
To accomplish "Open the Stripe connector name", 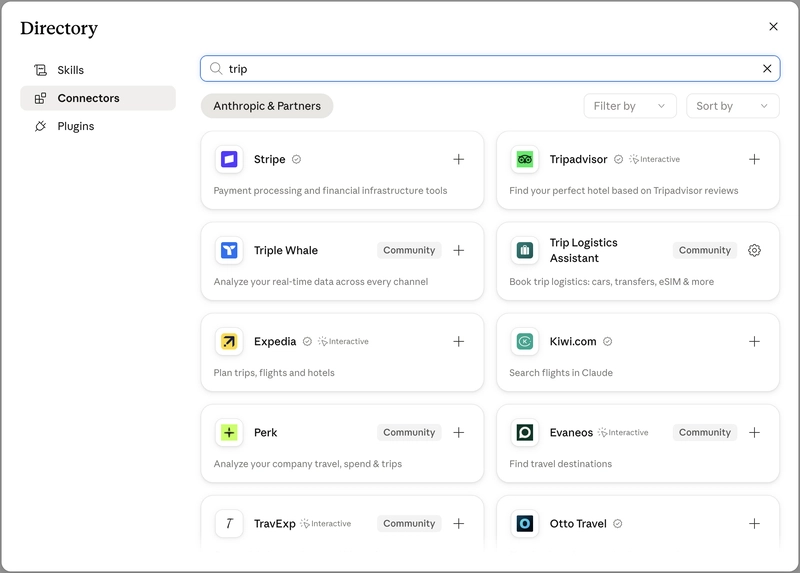I will click(x=269, y=159).
